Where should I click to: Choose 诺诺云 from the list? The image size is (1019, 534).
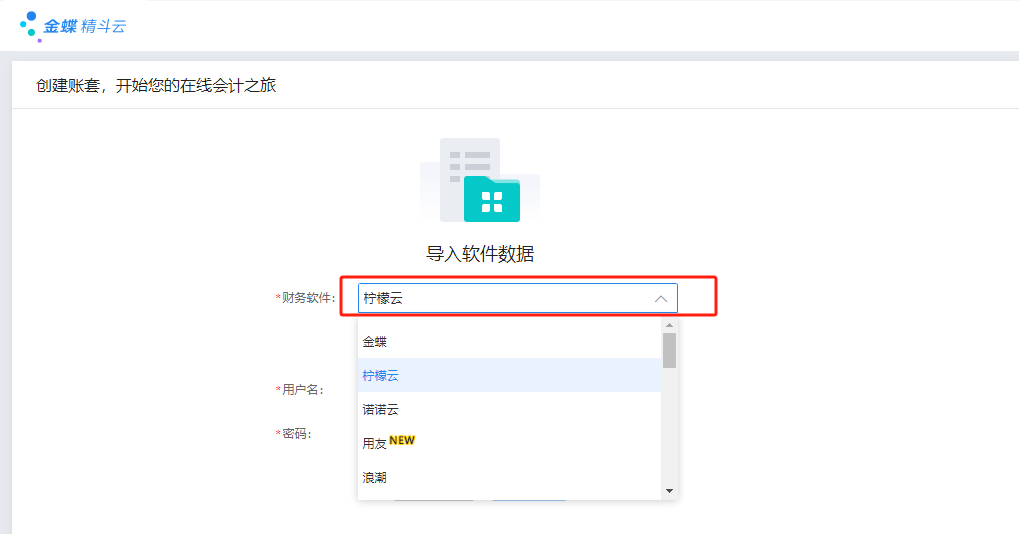coord(510,409)
